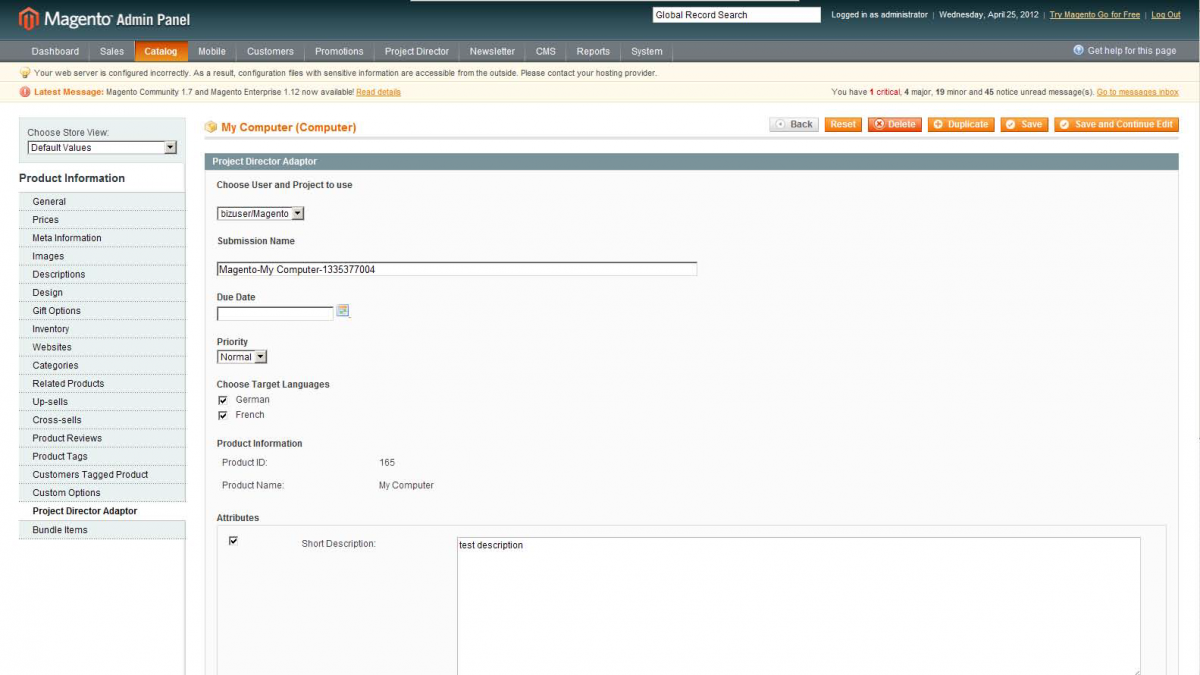Select the General product tab

point(102,202)
